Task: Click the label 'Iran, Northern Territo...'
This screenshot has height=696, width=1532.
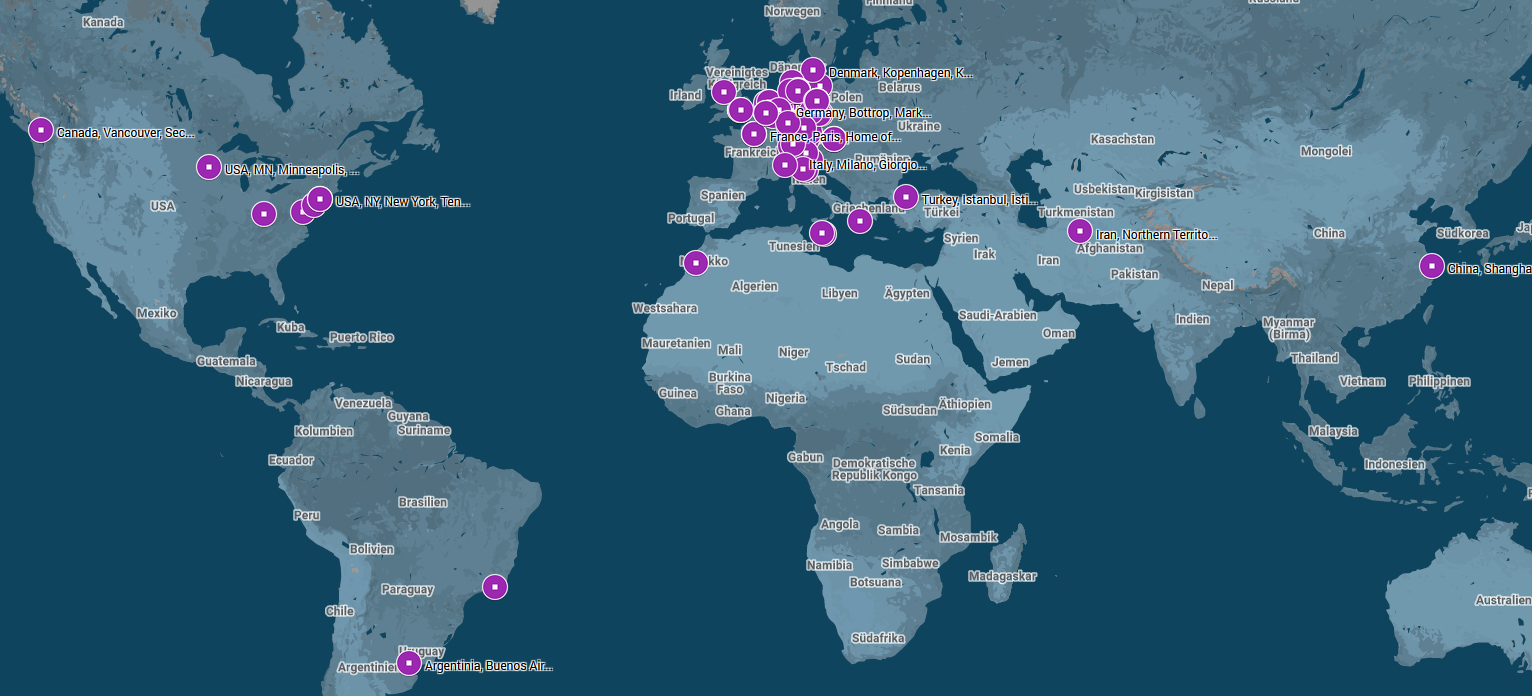Action: point(1156,234)
